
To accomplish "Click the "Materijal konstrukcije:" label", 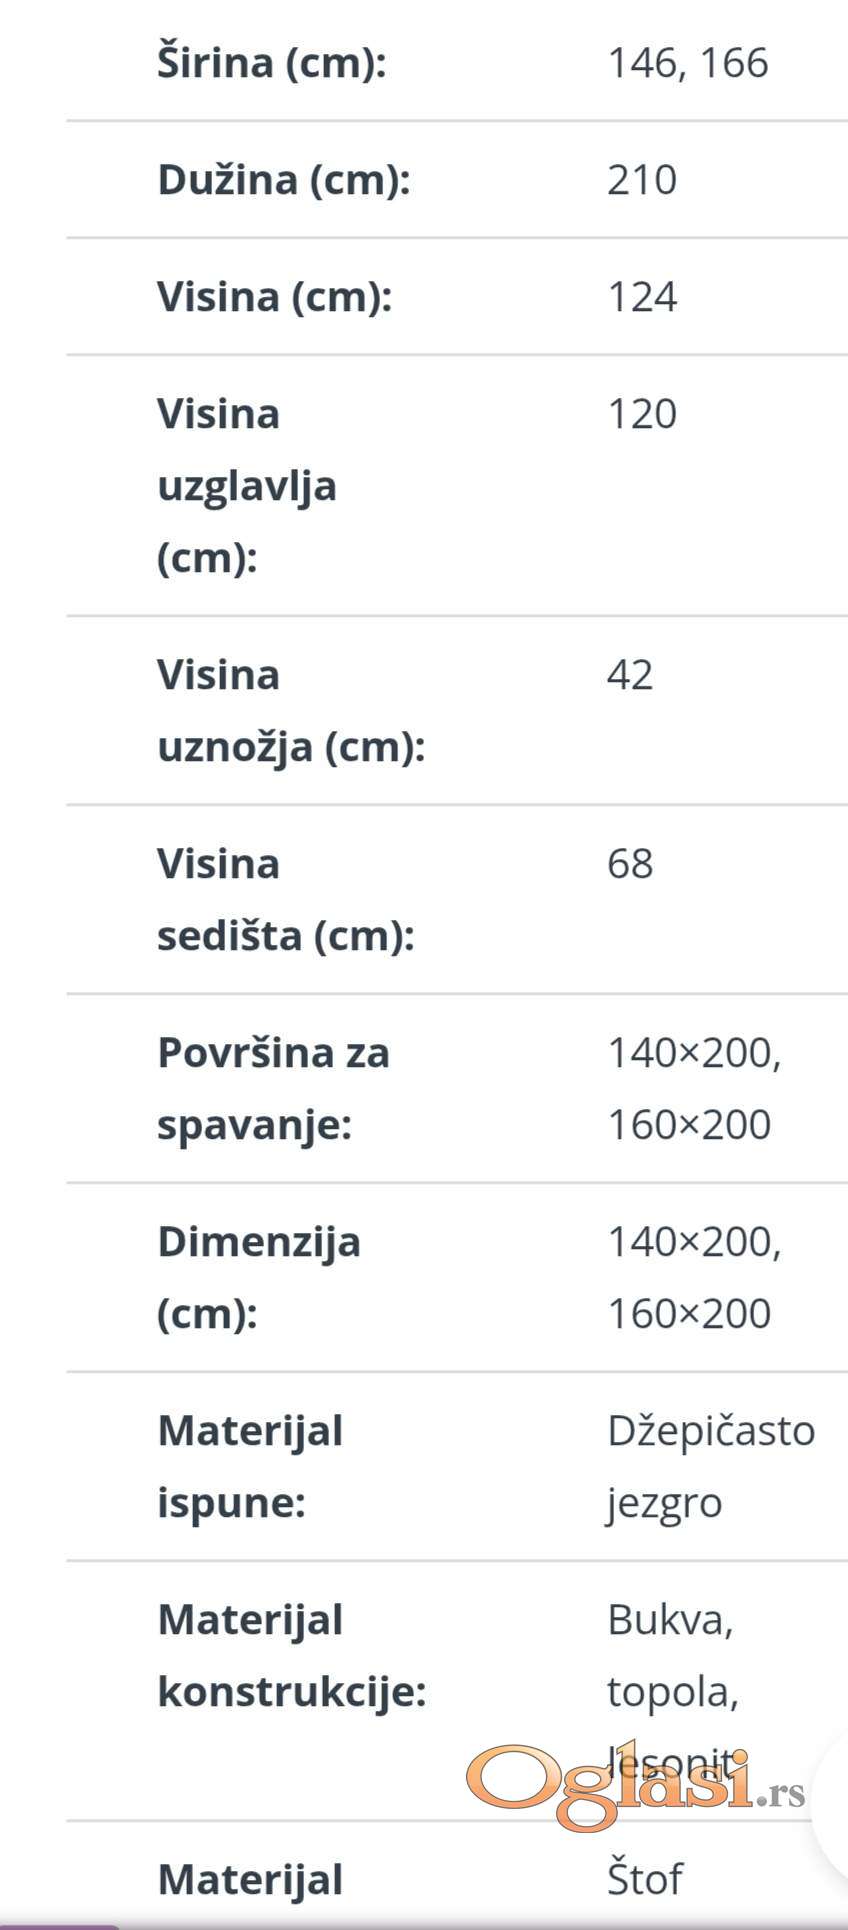I will point(291,1656).
